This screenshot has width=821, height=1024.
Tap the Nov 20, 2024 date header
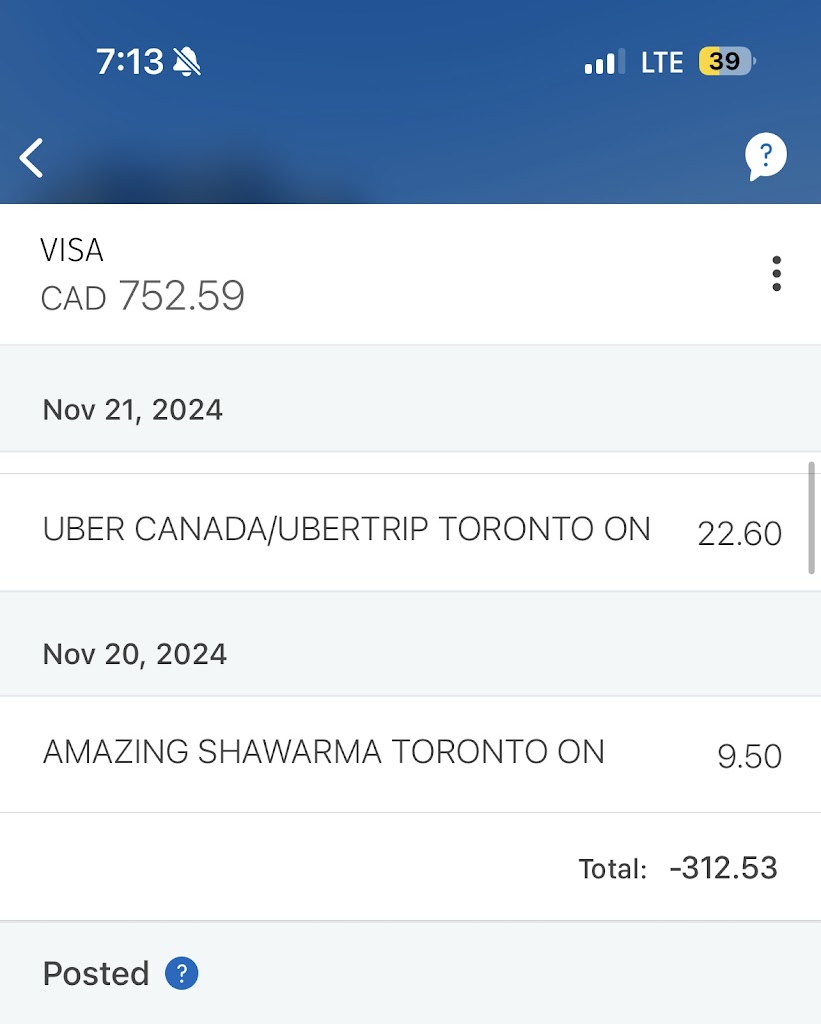134,654
